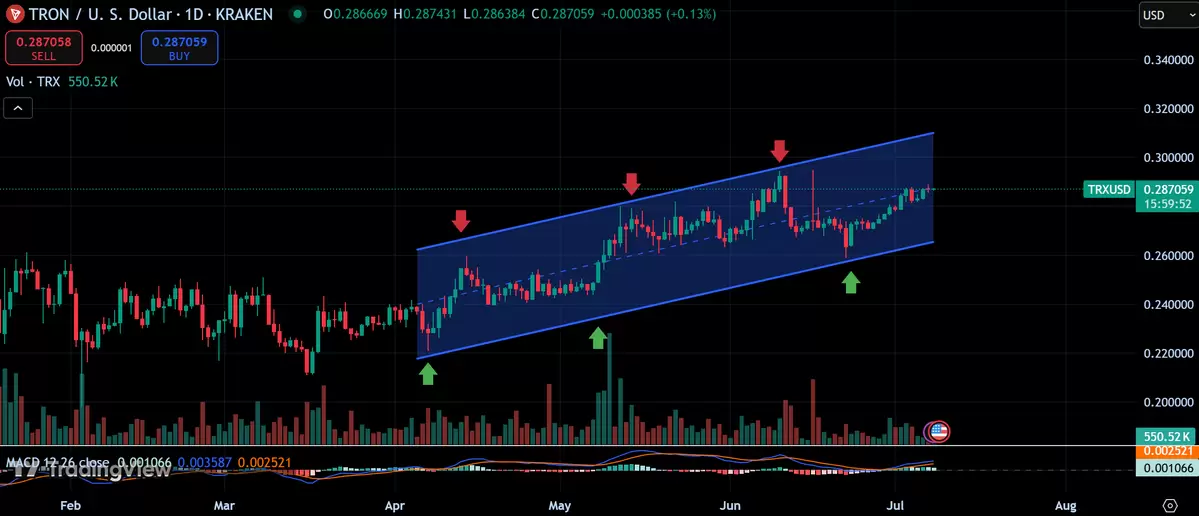Open chart settings gear icon at axis corner
This screenshot has height=516, width=1199.
click(x=1170, y=505)
